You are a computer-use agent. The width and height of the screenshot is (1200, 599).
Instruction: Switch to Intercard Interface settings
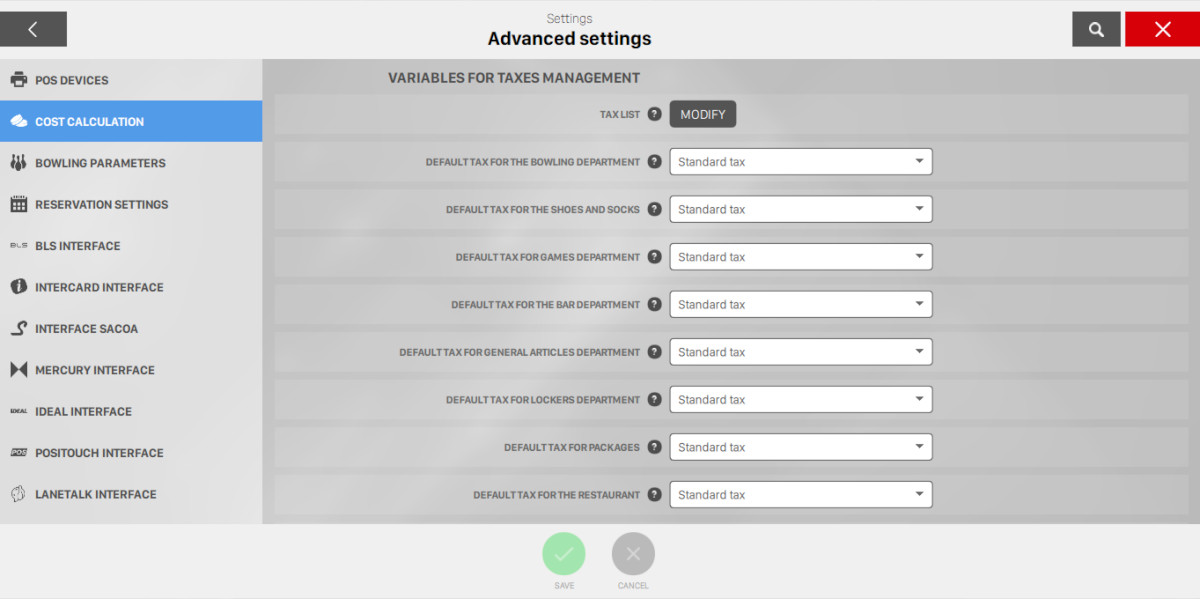[99, 287]
